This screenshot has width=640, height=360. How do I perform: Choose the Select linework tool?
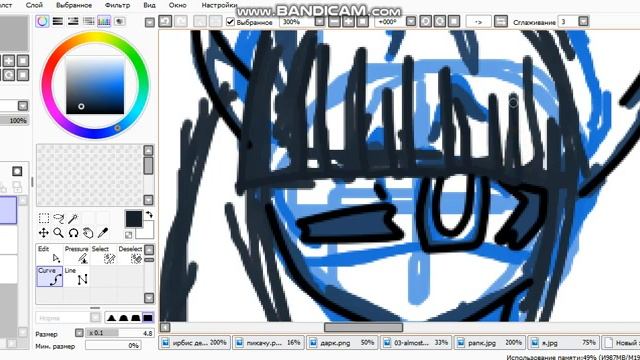[103, 254]
